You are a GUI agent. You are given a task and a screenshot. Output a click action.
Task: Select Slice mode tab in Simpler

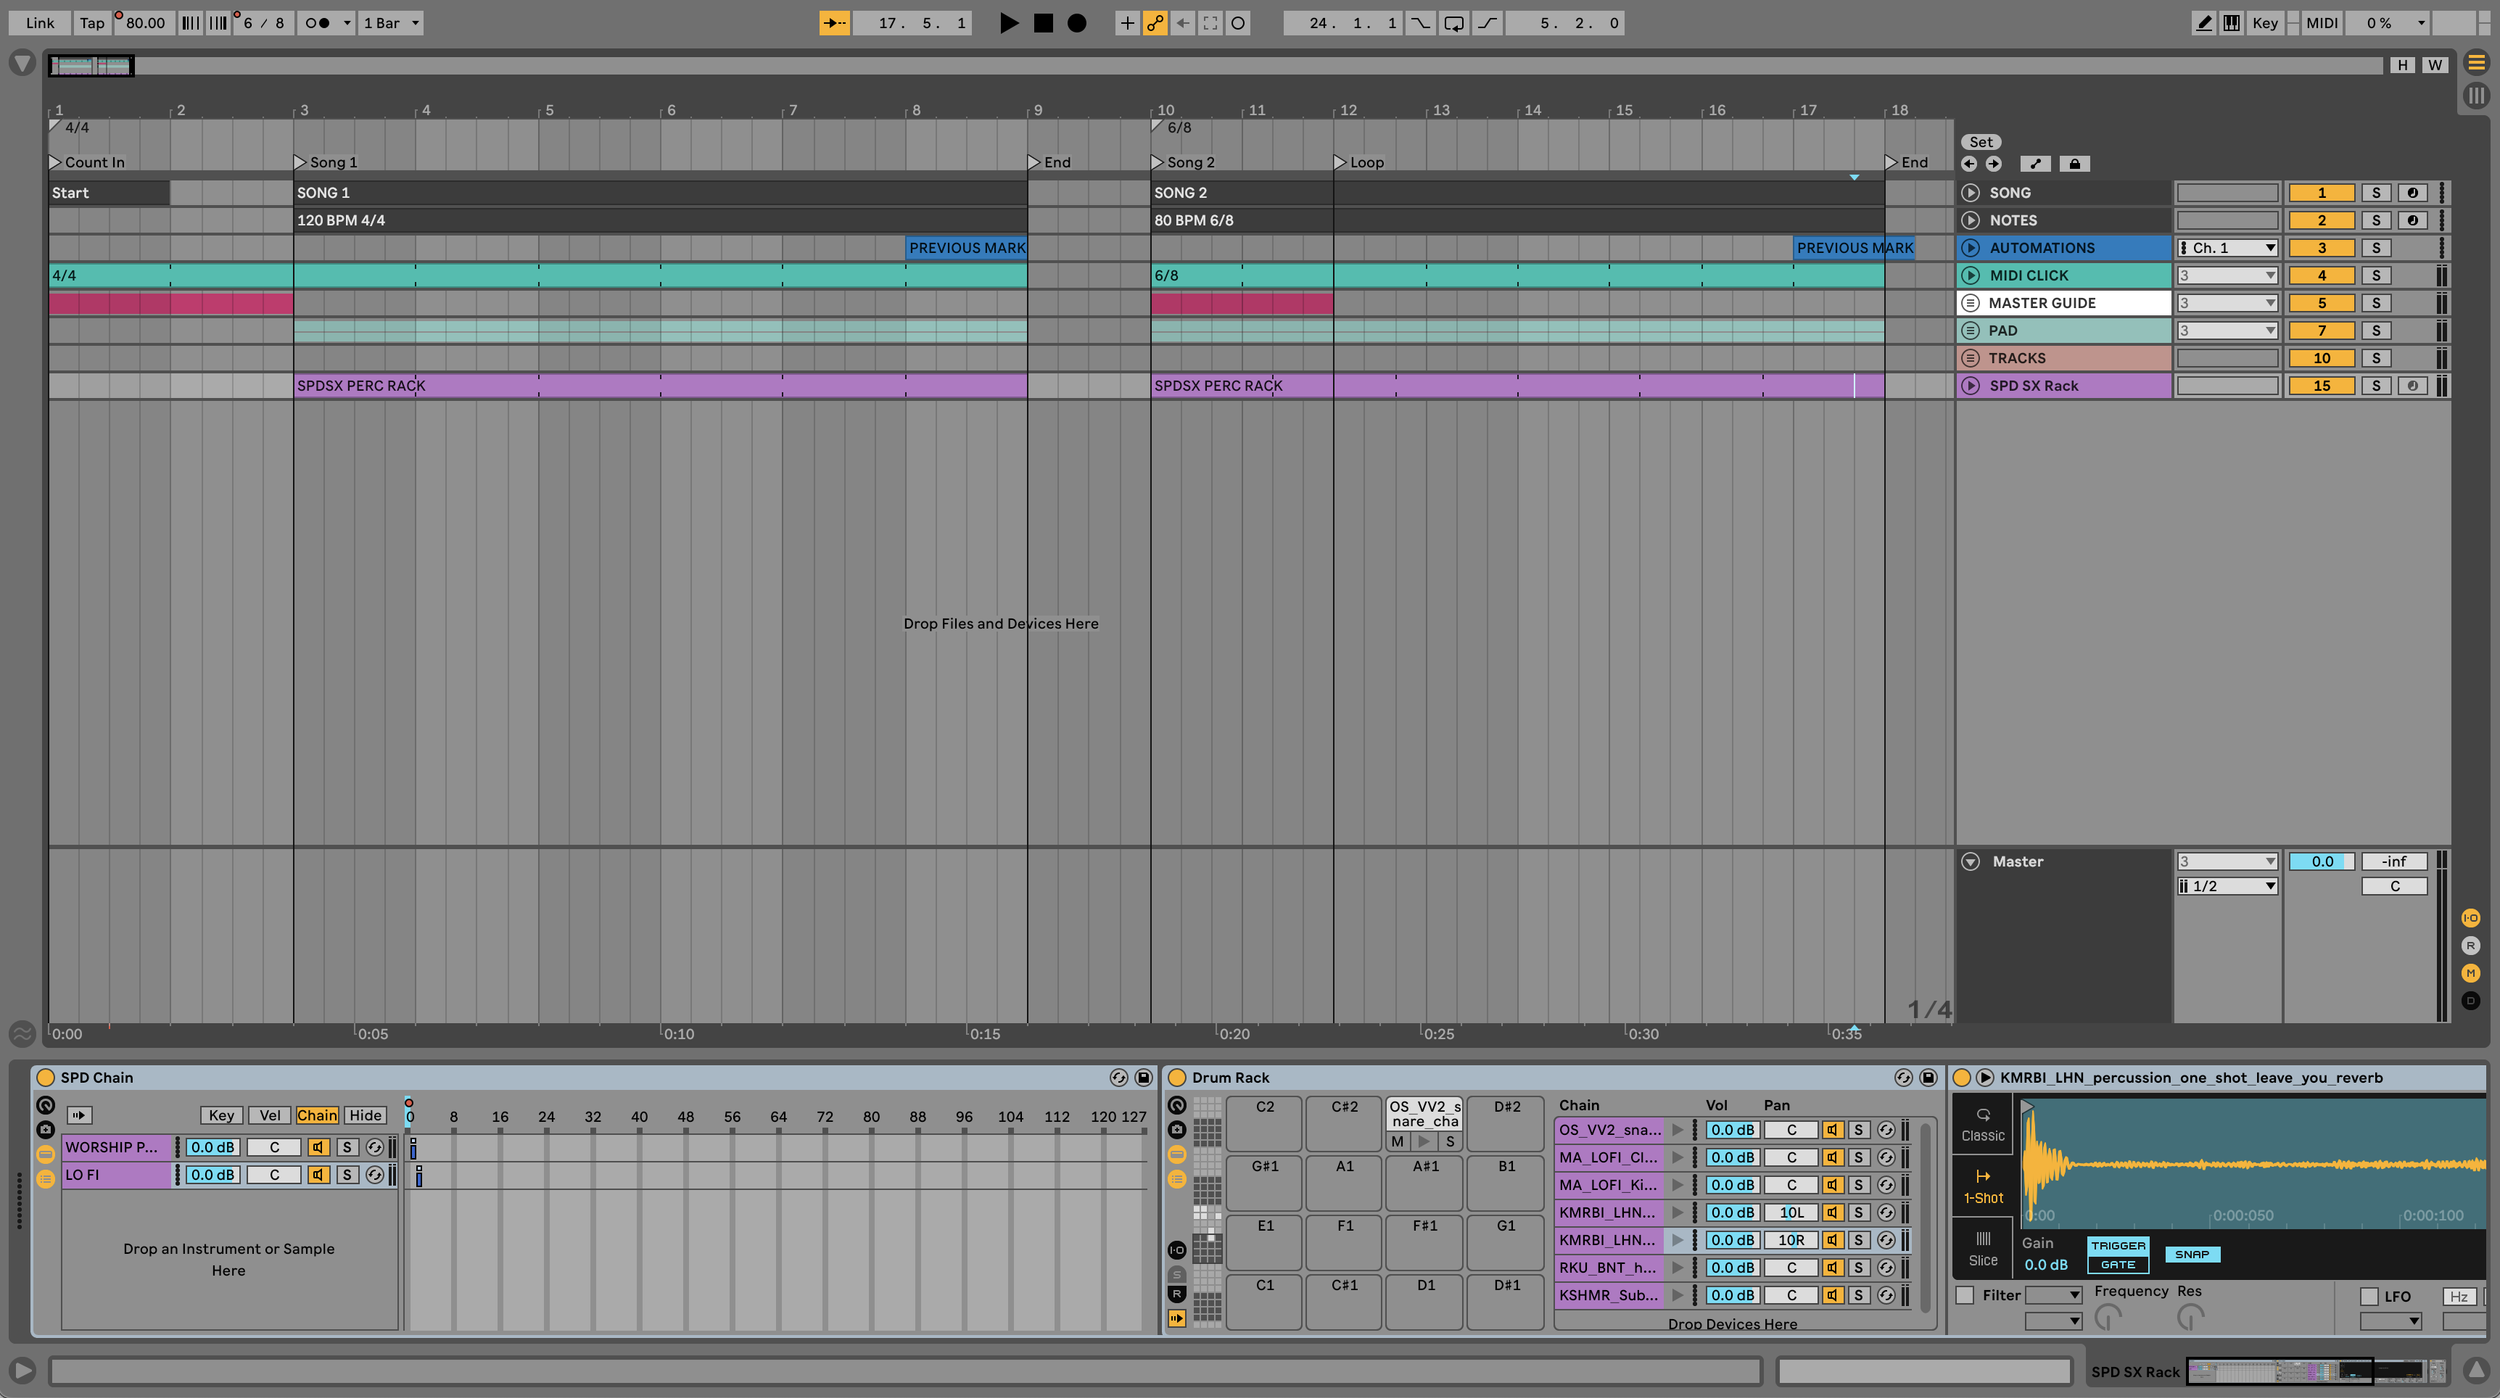[x=1983, y=1249]
